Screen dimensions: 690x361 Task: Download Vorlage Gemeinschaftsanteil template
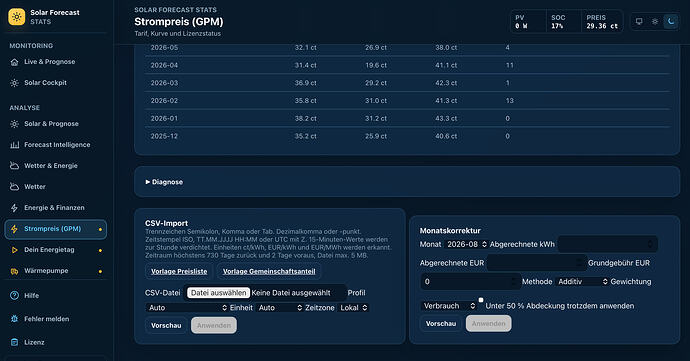[269, 272]
